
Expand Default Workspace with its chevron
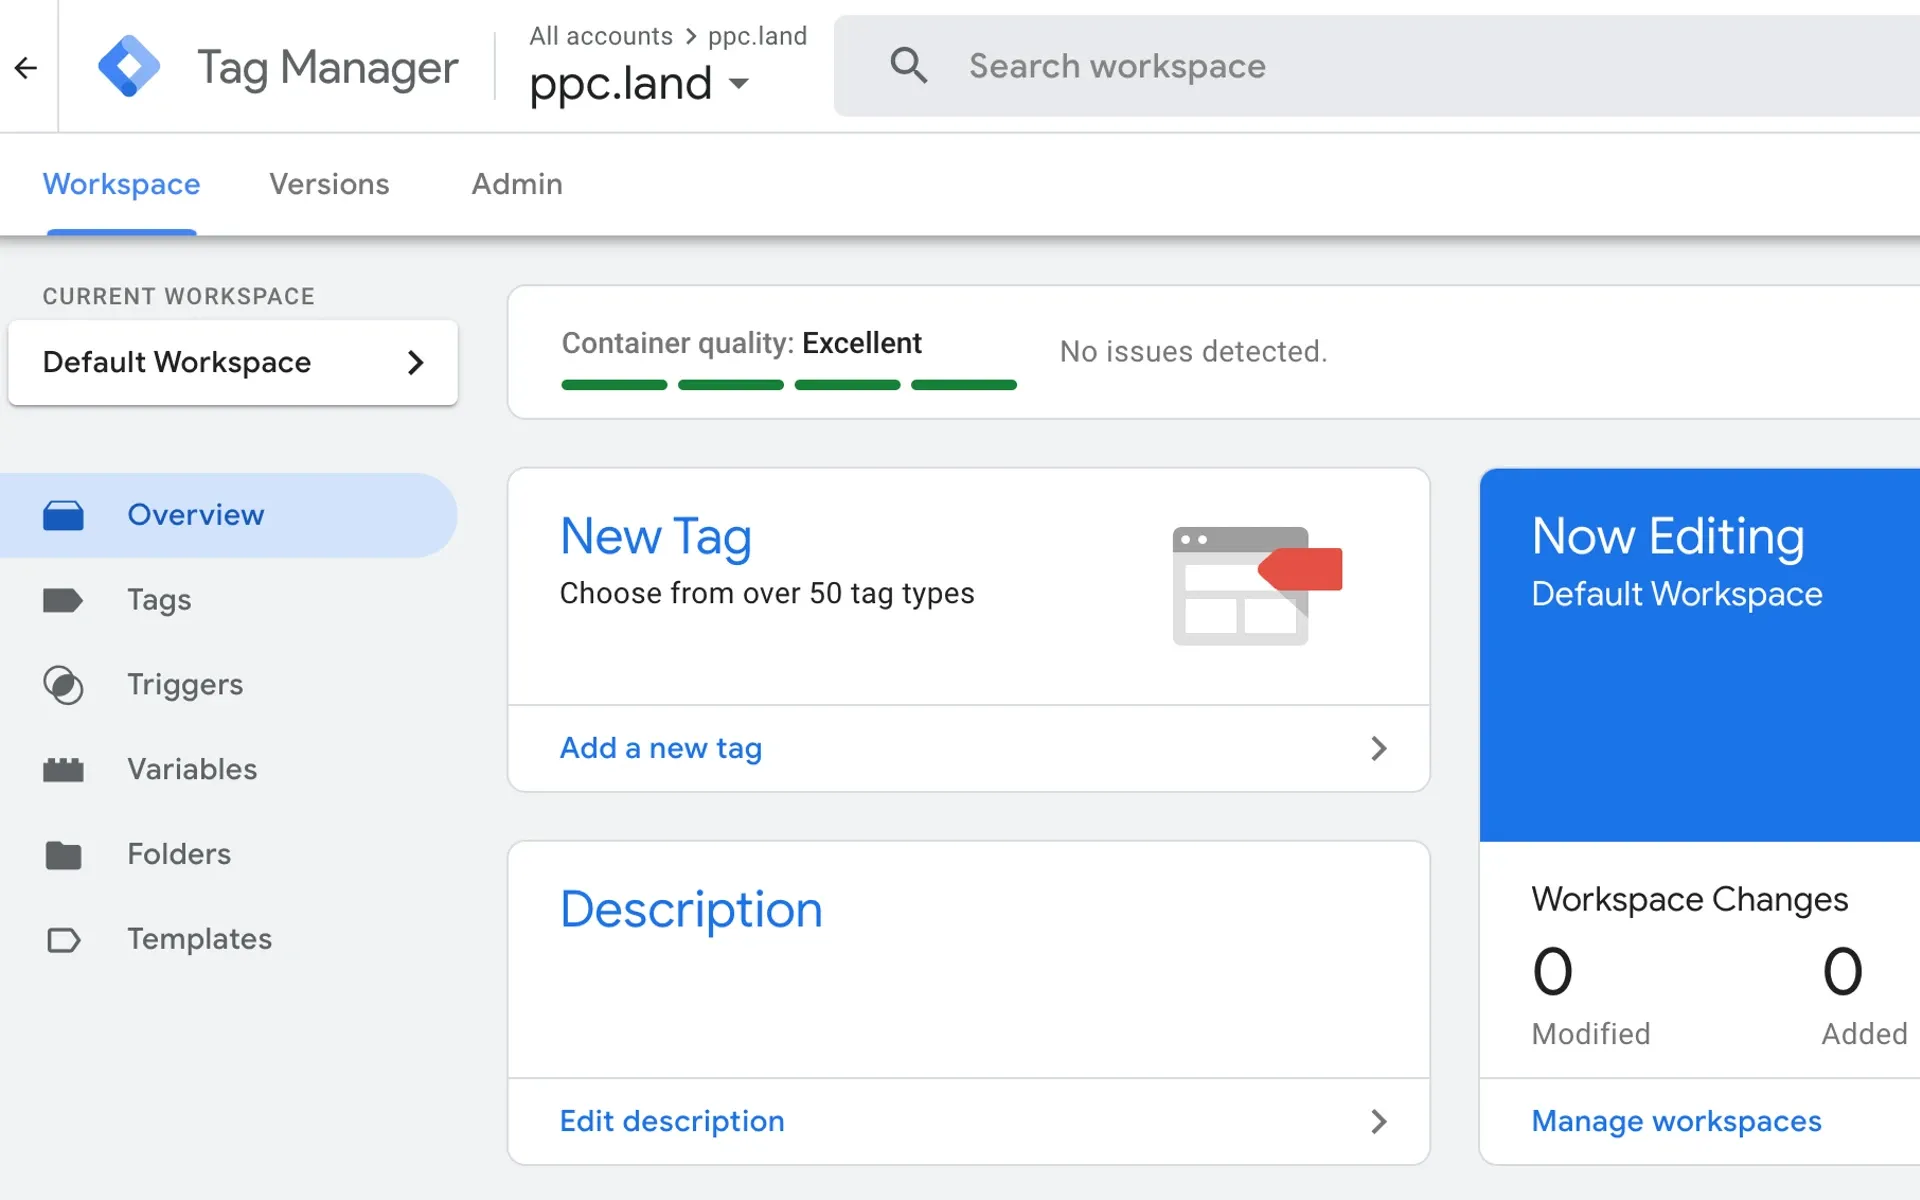click(x=417, y=363)
